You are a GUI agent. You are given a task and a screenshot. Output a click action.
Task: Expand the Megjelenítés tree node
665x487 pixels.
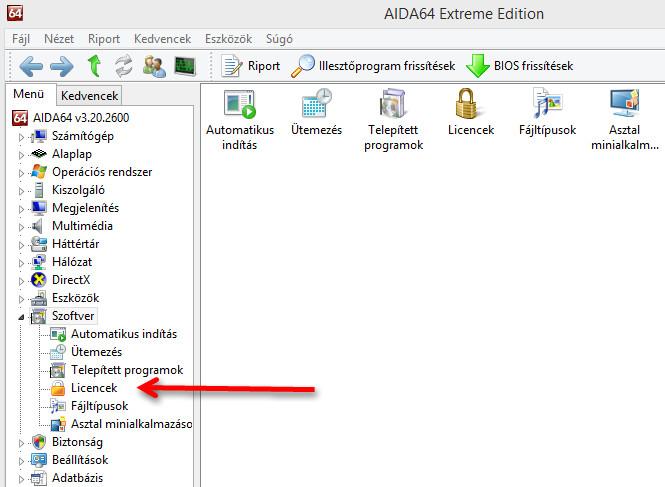click(21, 209)
